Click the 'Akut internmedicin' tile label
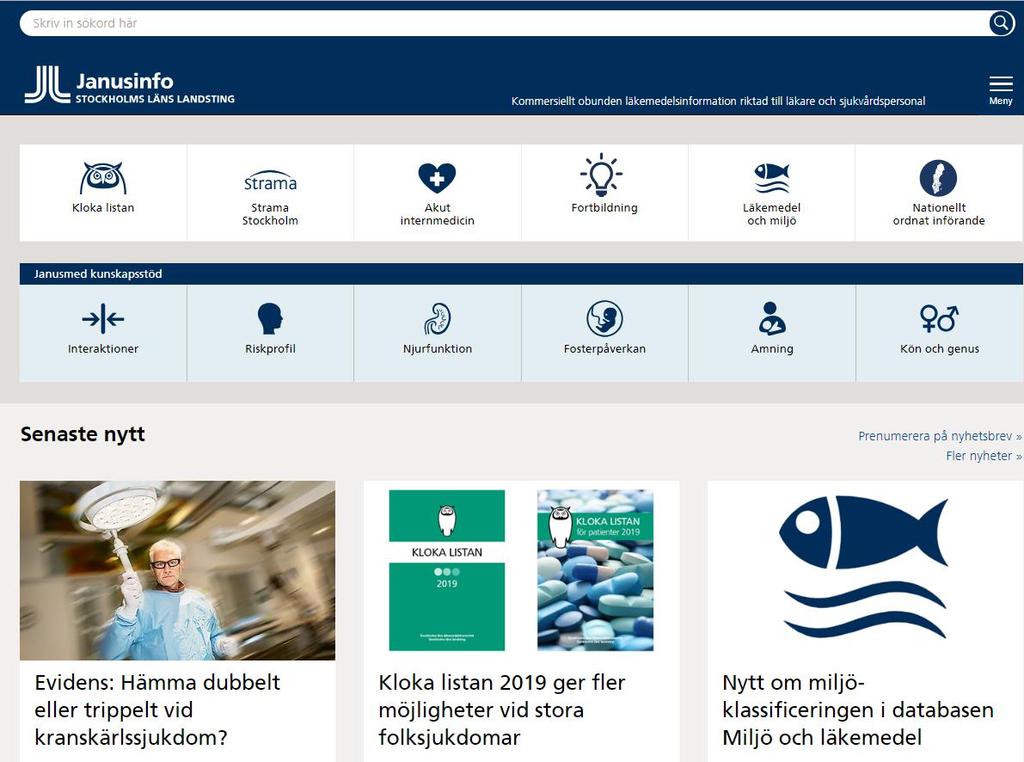1024x762 pixels. pyautogui.click(x=437, y=214)
